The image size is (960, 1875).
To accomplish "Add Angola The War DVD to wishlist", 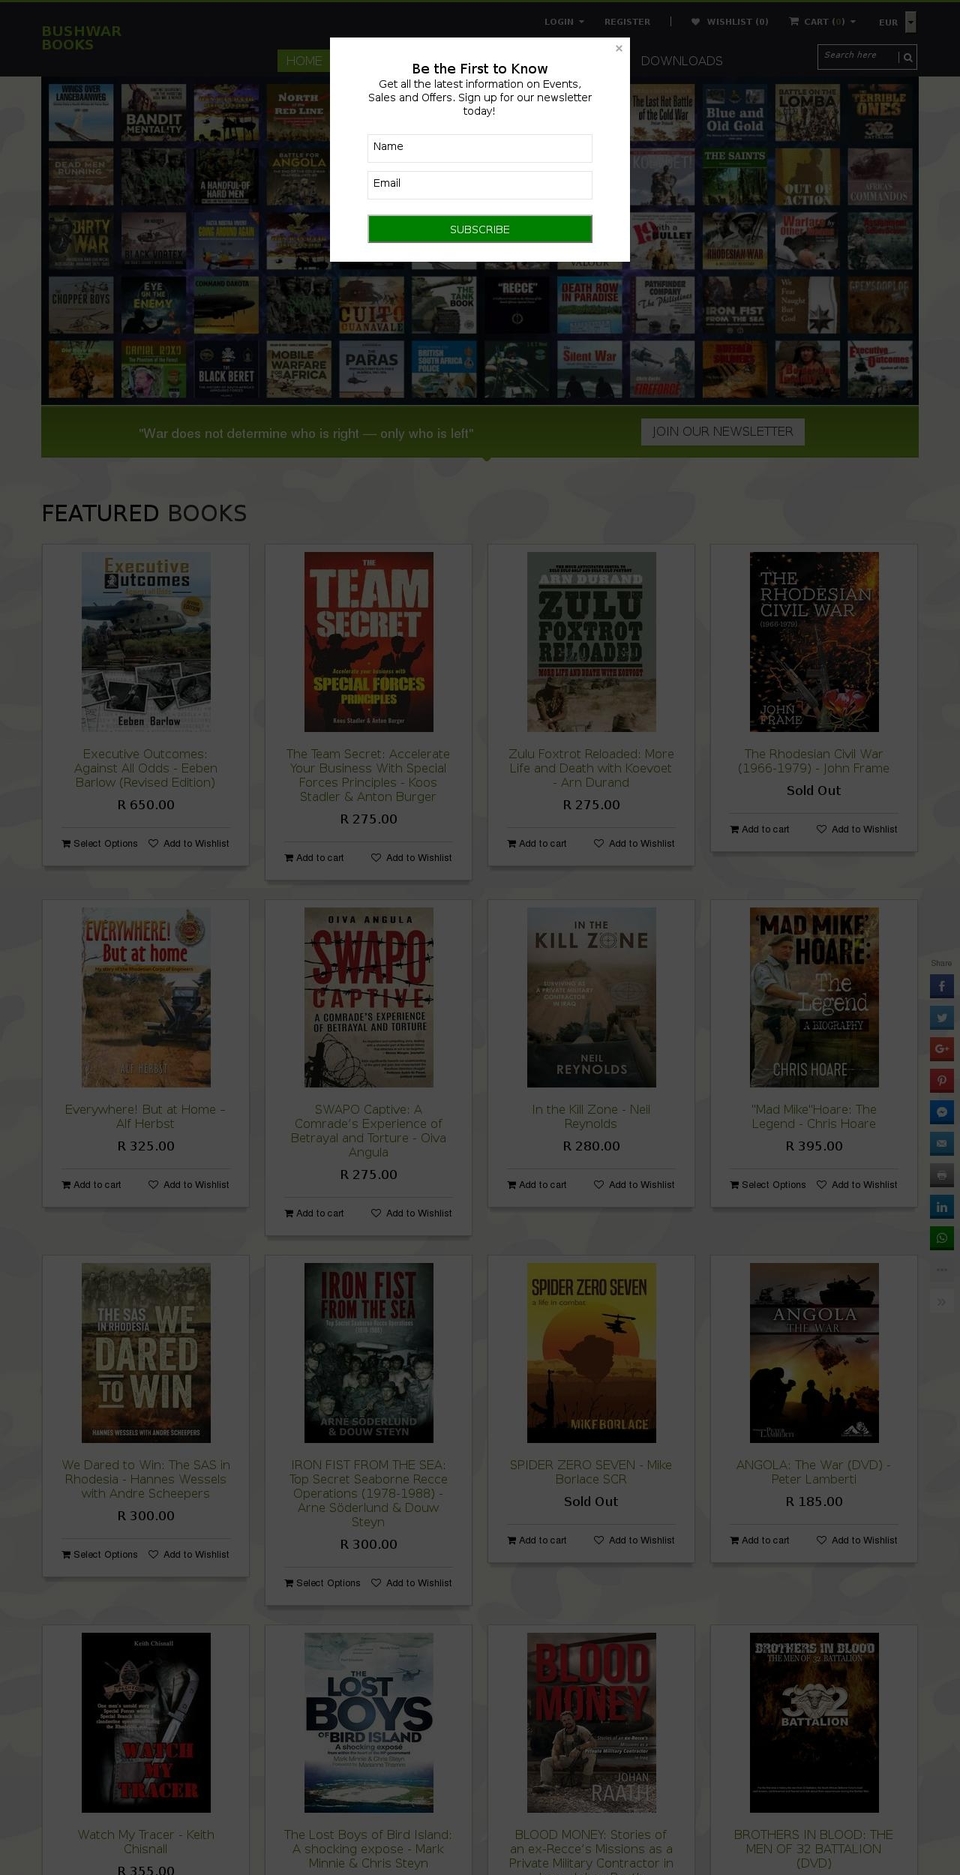I will point(857,1541).
